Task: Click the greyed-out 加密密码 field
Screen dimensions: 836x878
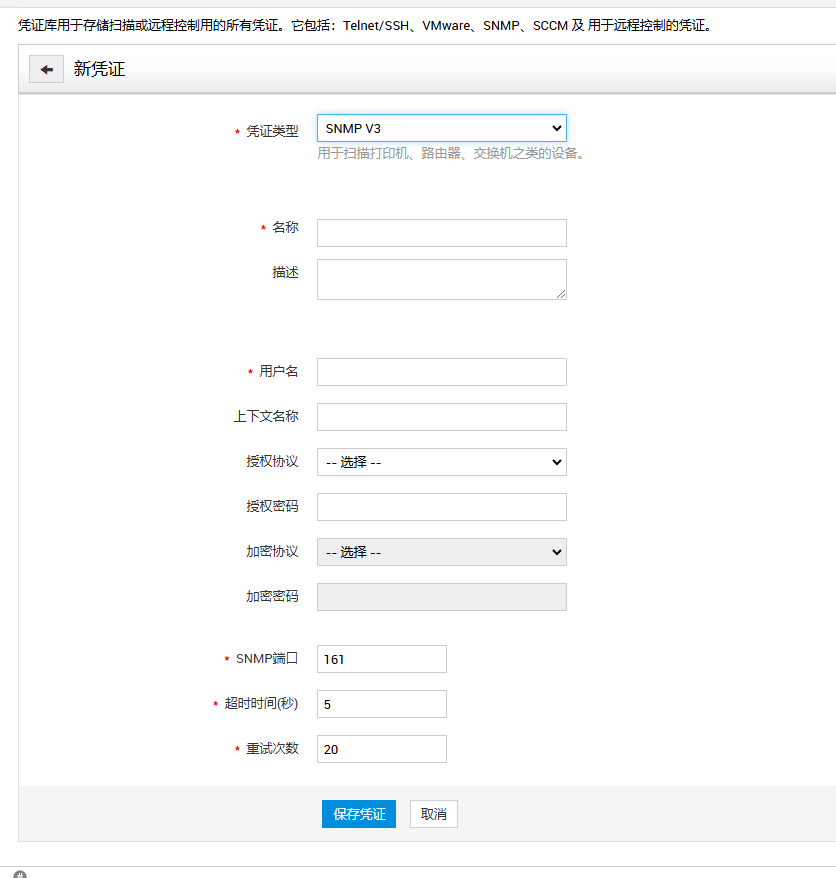Action: click(441, 597)
